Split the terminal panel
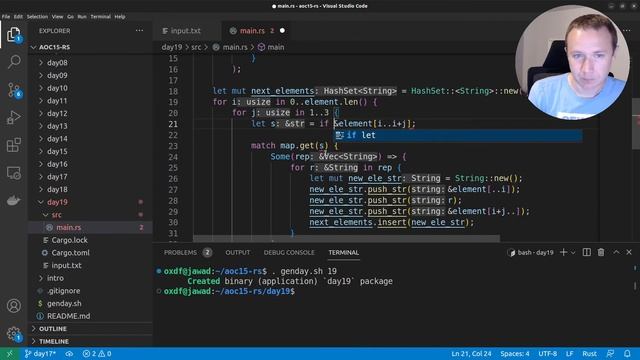 click(587, 252)
